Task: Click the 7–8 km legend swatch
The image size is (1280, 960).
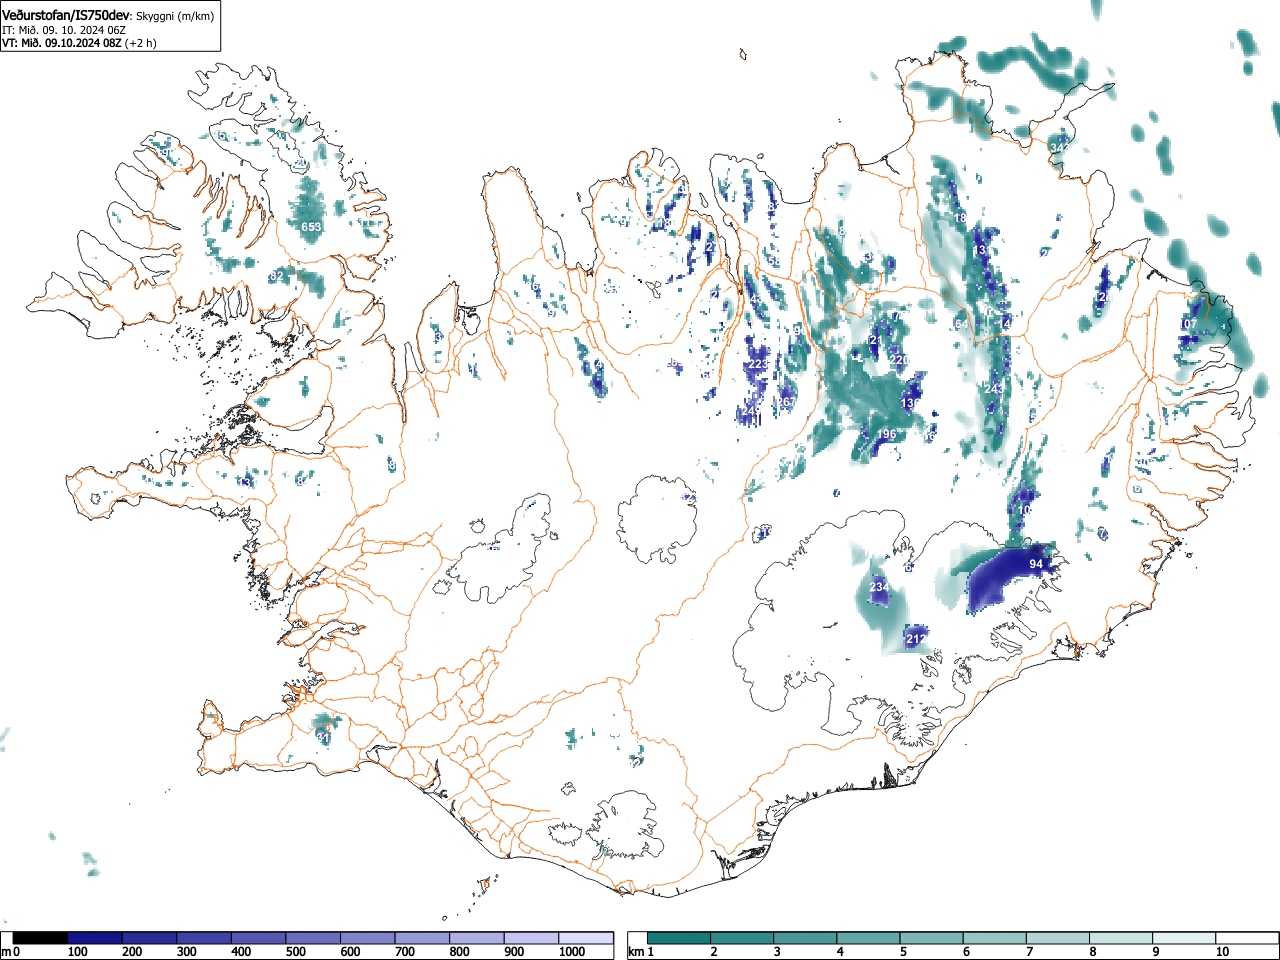Action: [1060, 938]
